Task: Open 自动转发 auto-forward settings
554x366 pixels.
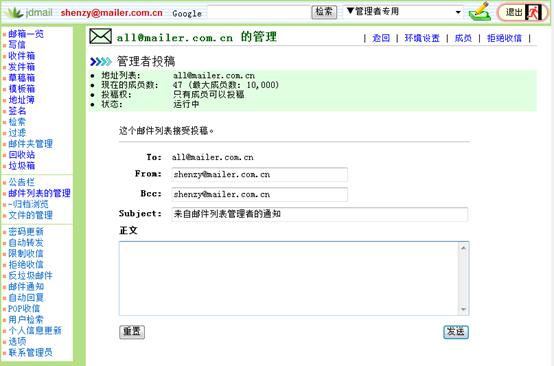Action: tap(26, 243)
